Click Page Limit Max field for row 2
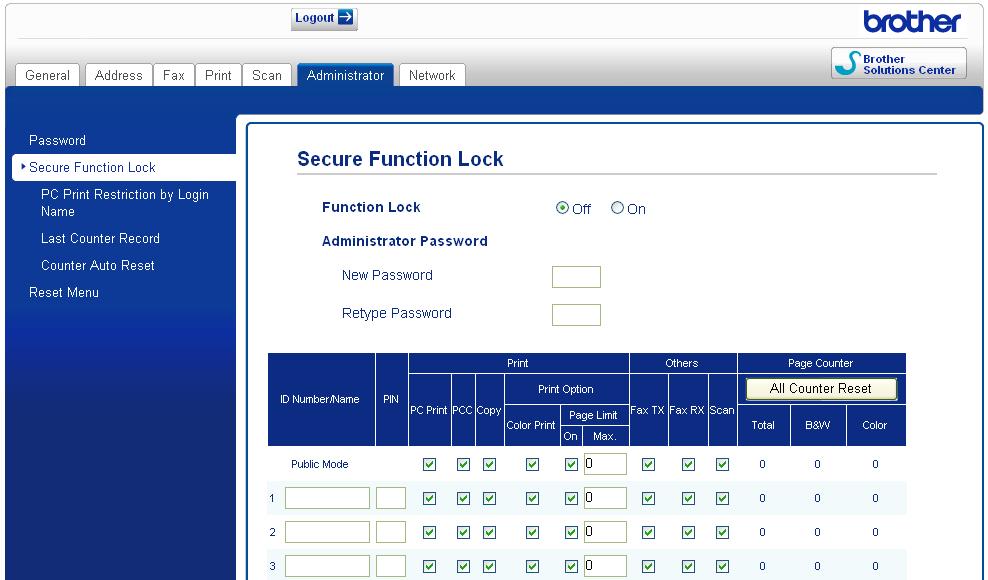988x580 pixels. (605, 532)
